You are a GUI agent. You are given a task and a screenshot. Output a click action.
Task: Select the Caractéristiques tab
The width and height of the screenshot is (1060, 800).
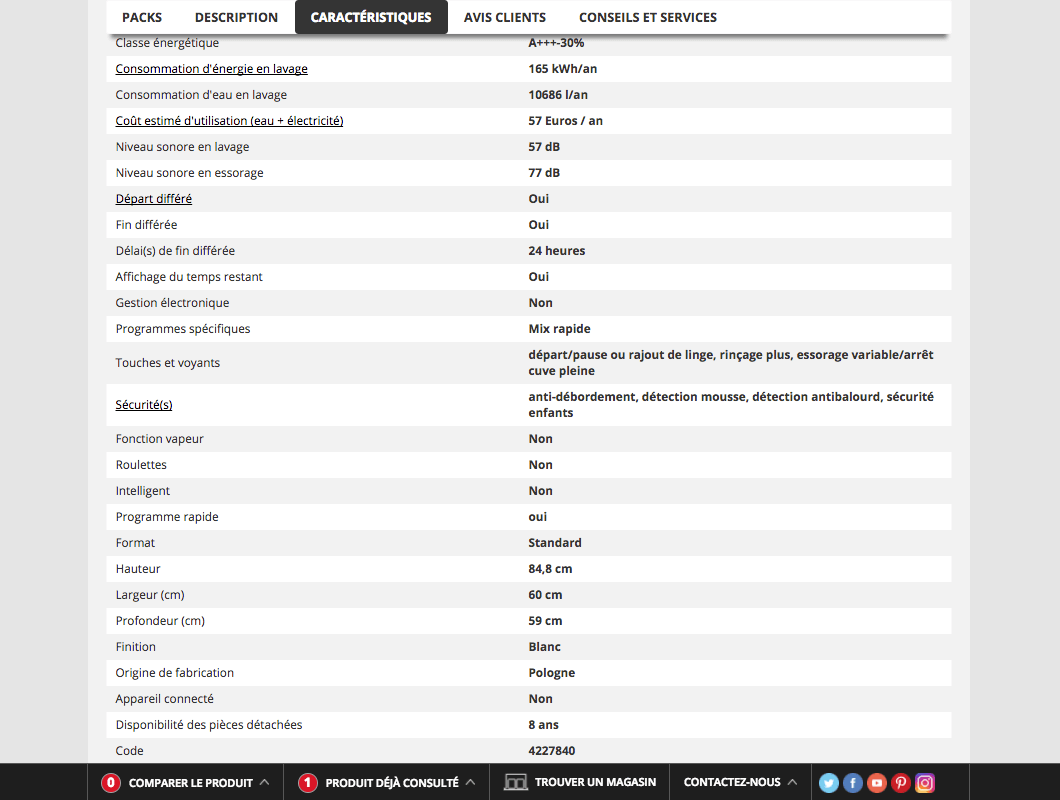point(371,17)
